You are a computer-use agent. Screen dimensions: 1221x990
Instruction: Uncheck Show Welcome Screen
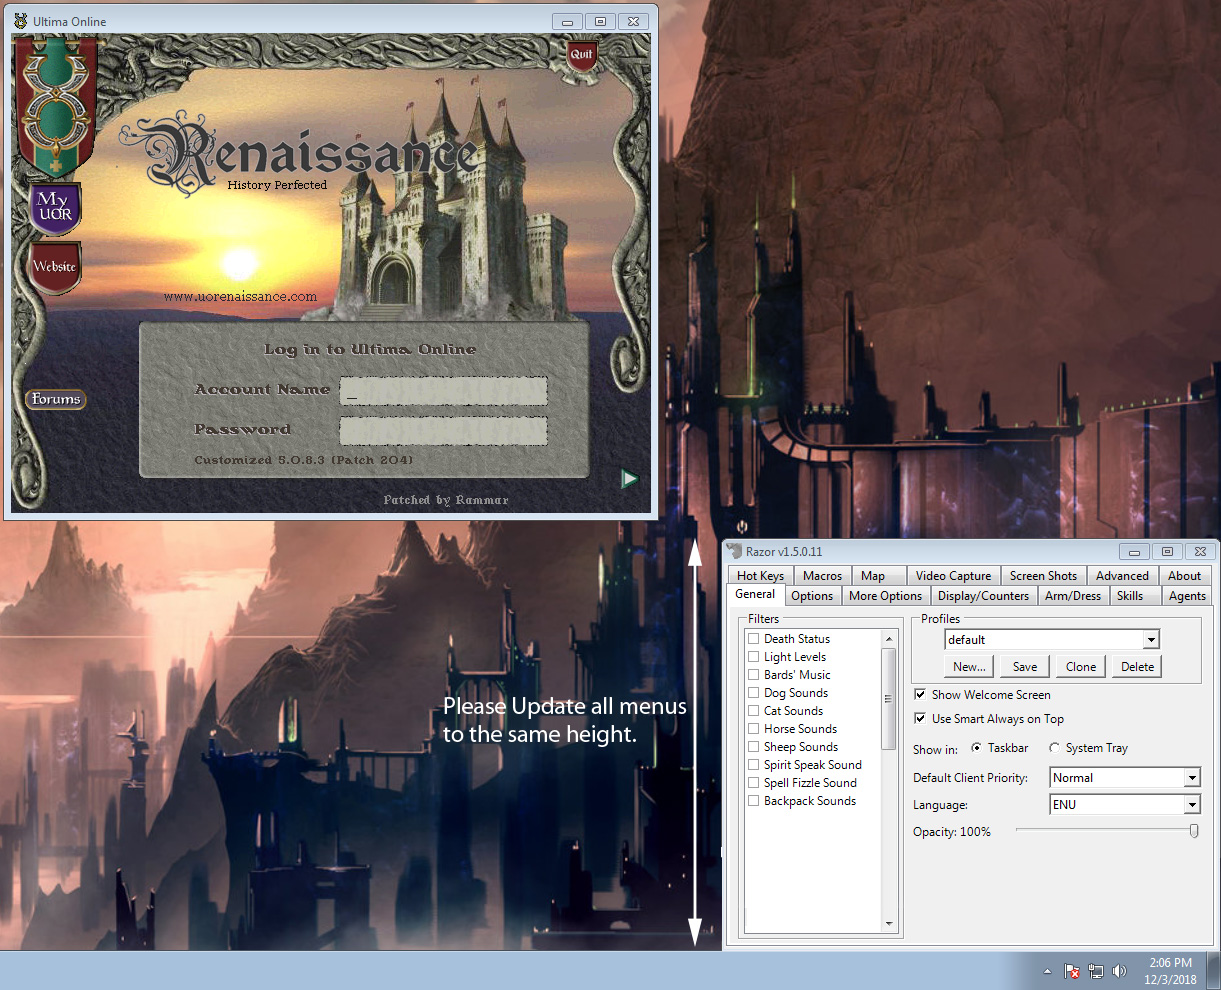920,694
